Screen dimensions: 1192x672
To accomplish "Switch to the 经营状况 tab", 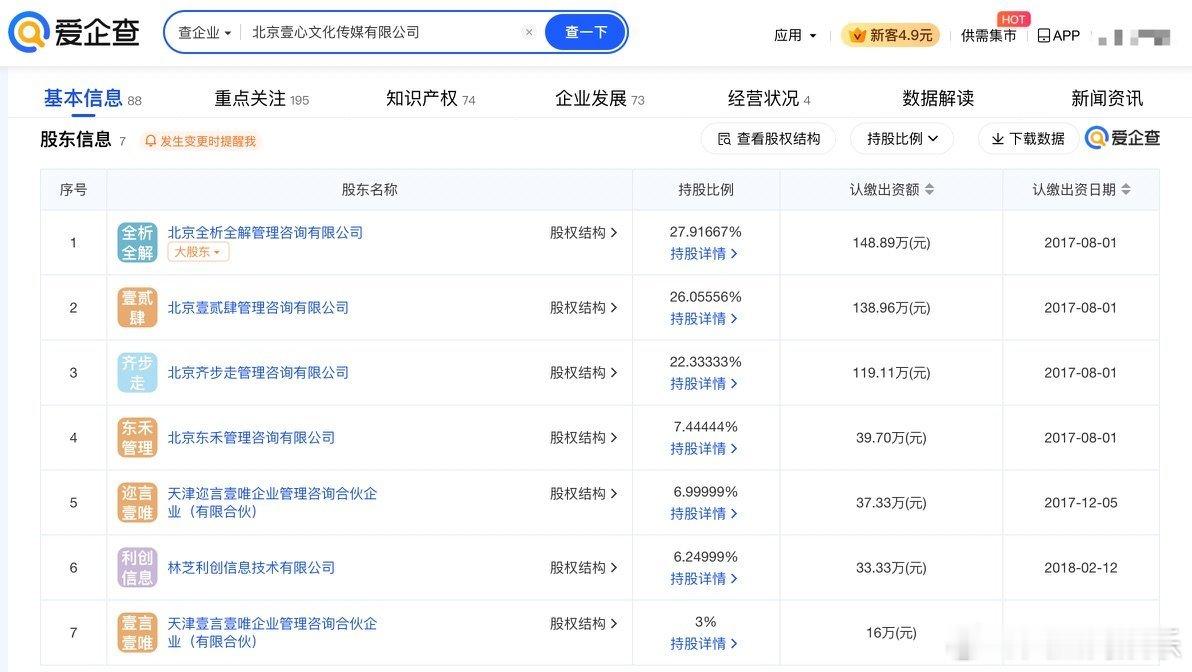I will [769, 98].
